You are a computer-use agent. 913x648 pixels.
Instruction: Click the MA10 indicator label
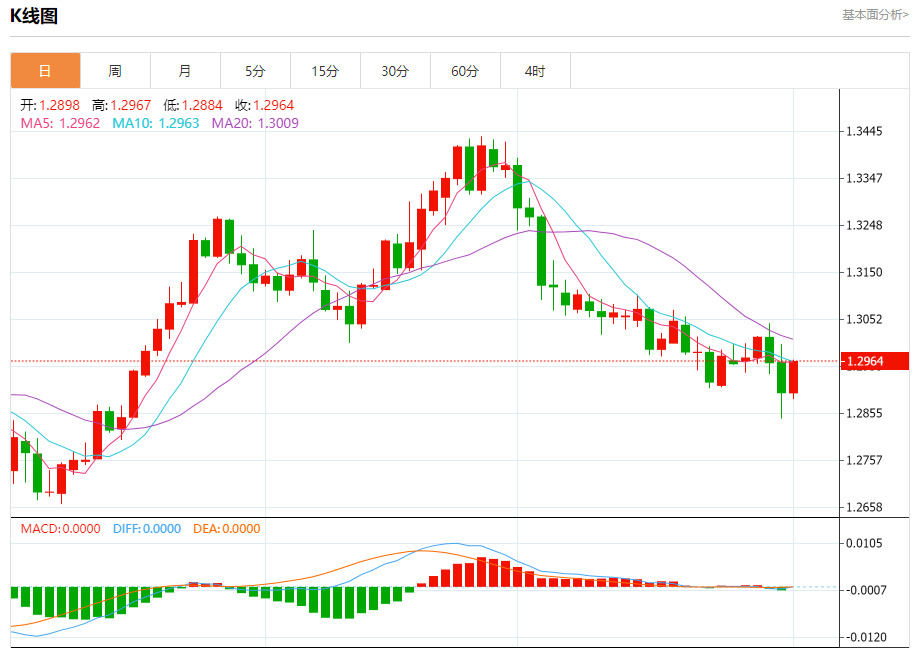click(155, 123)
